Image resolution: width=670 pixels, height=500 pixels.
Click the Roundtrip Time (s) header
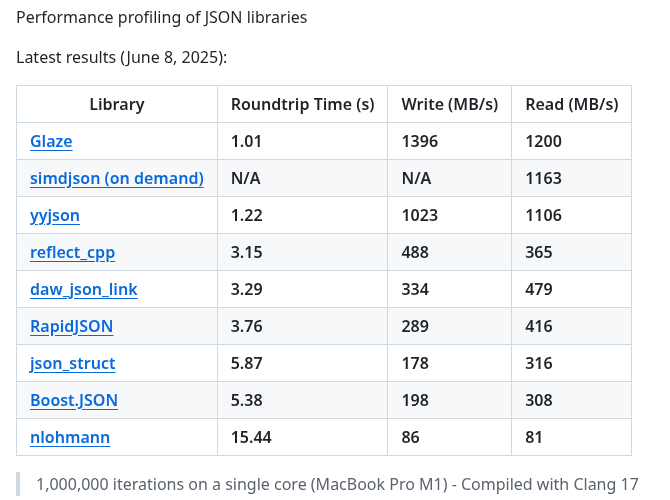pos(302,104)
